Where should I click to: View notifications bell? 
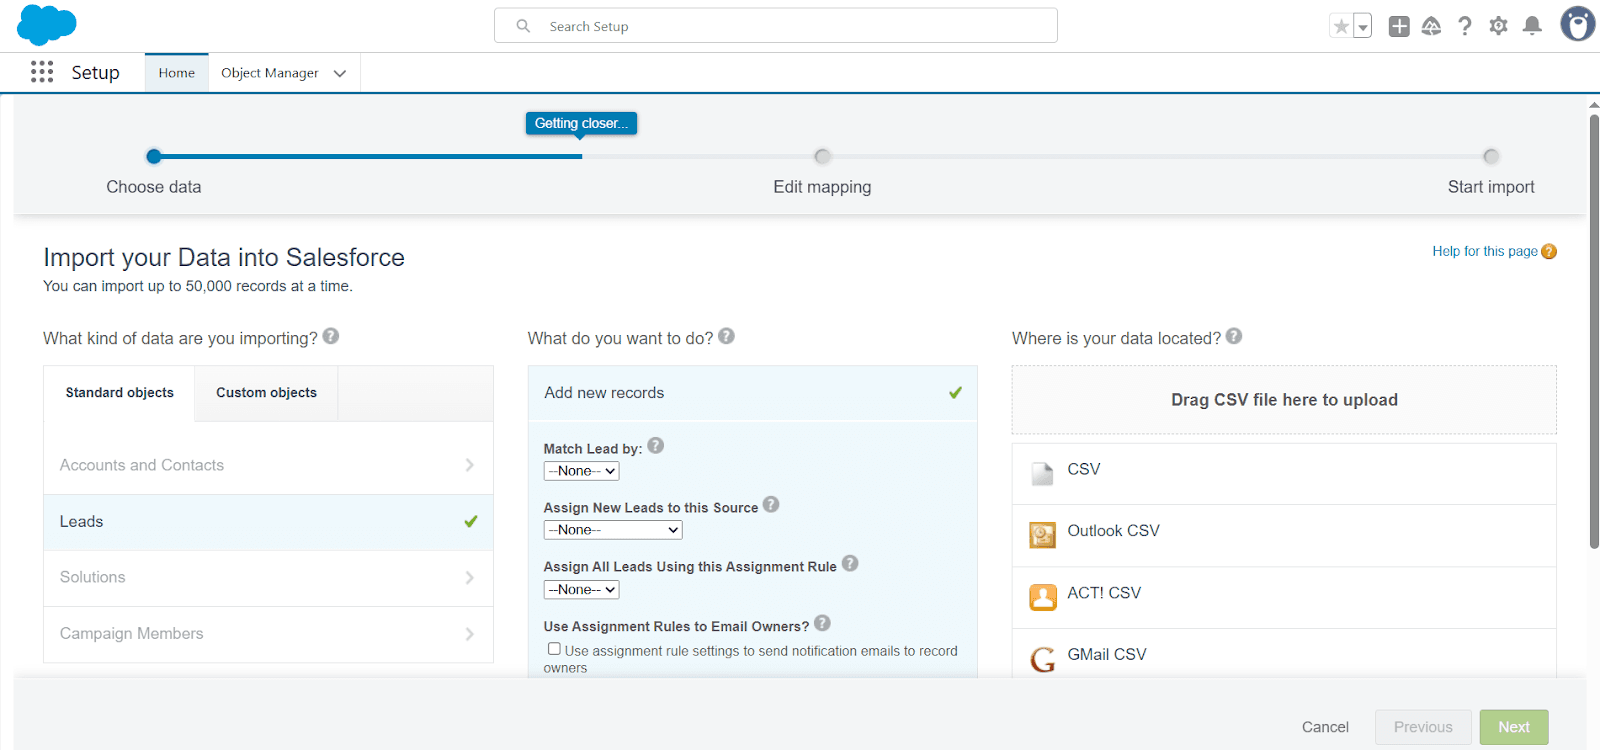point(1532,27)
